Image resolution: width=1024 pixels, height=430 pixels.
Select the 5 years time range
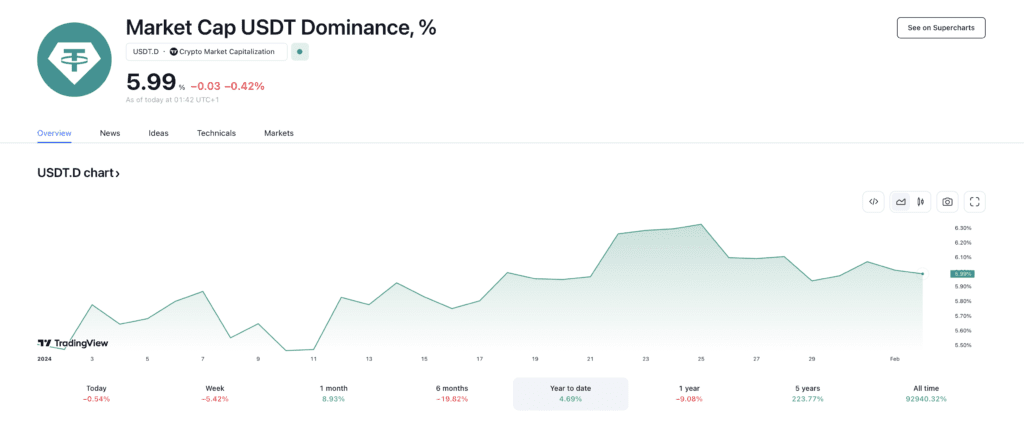click(x=806, y=393)
